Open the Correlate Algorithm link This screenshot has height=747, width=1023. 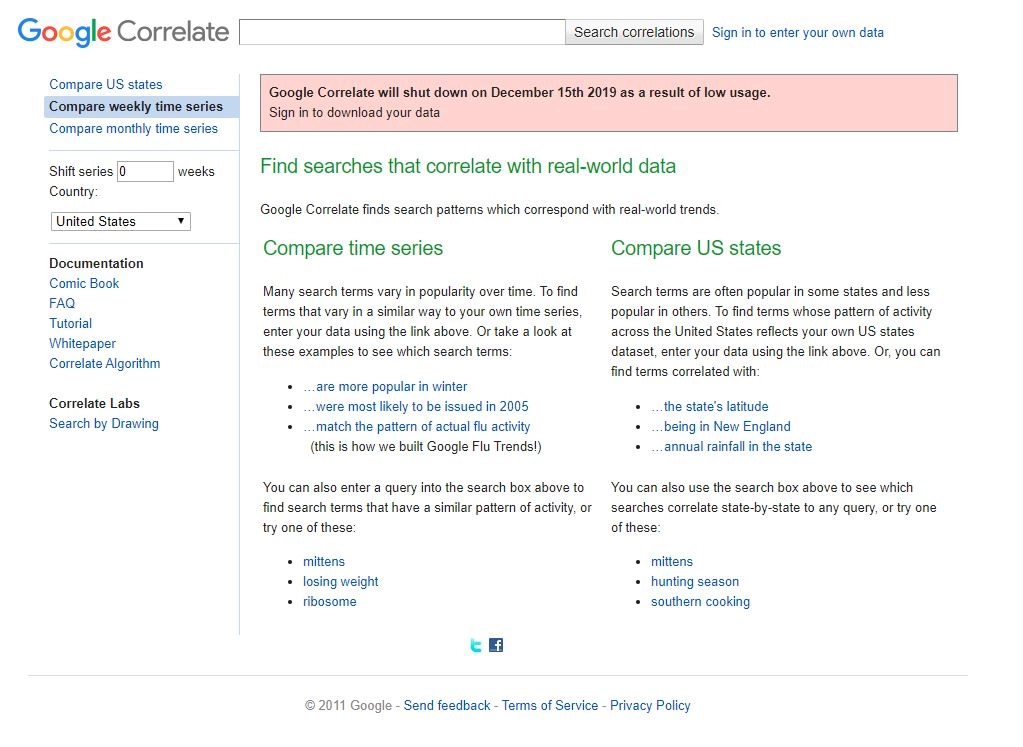pos(104,363)
